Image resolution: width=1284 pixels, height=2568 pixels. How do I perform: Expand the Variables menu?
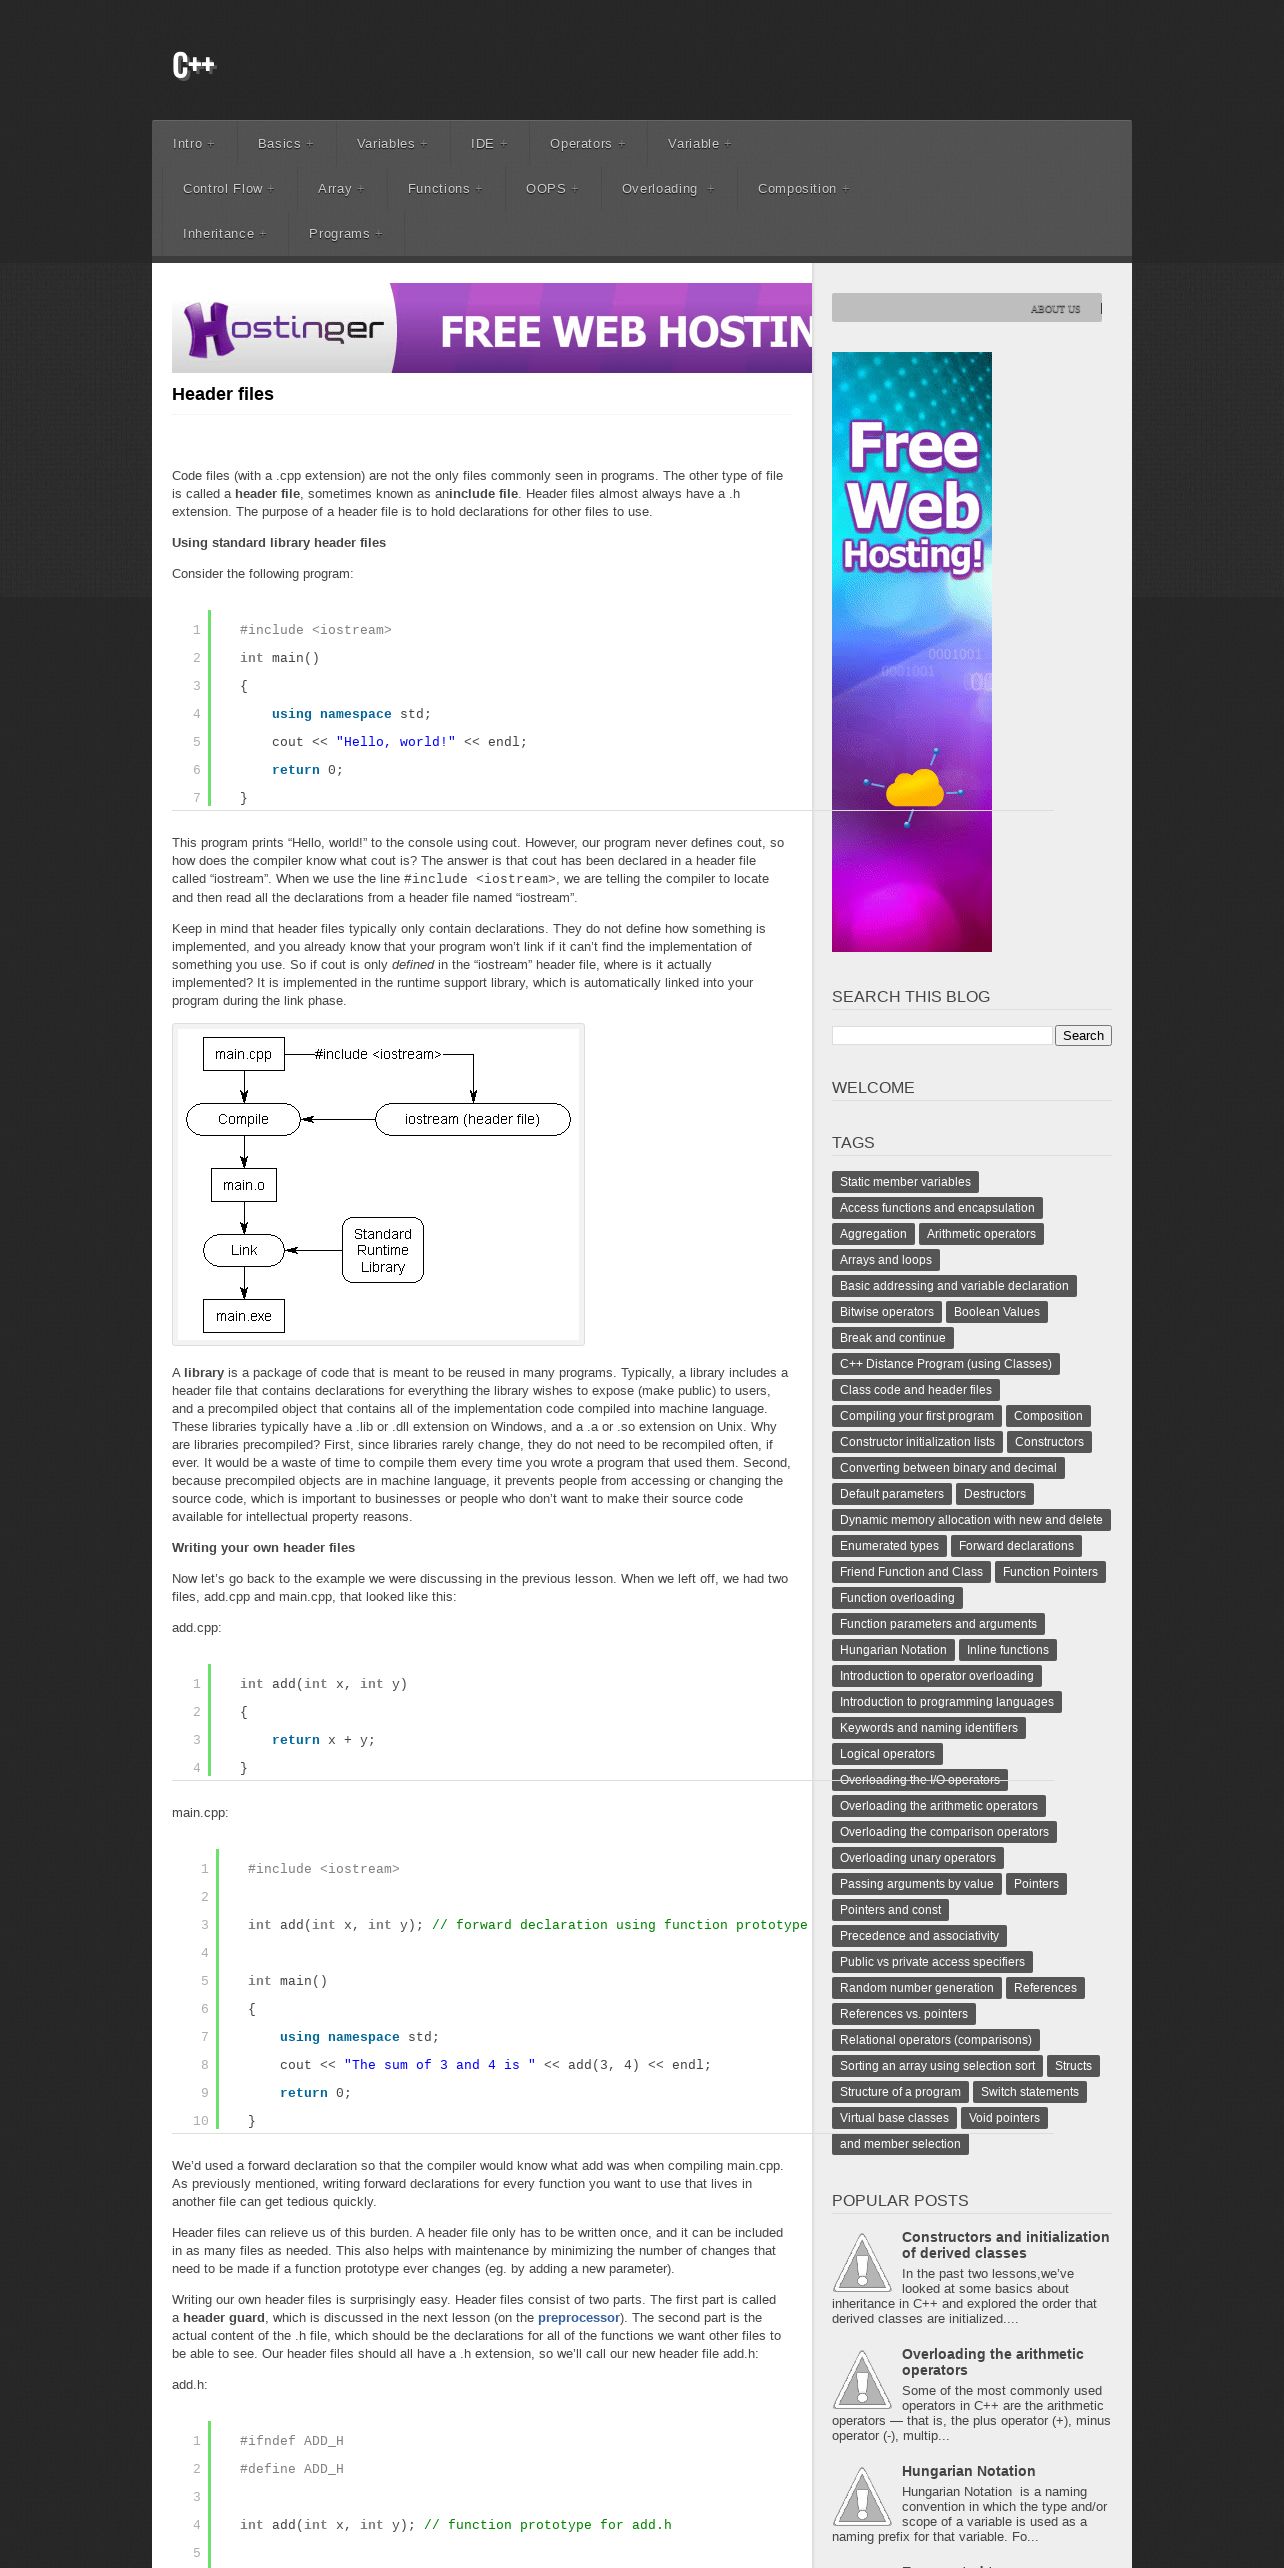click(x=392, y=143)
